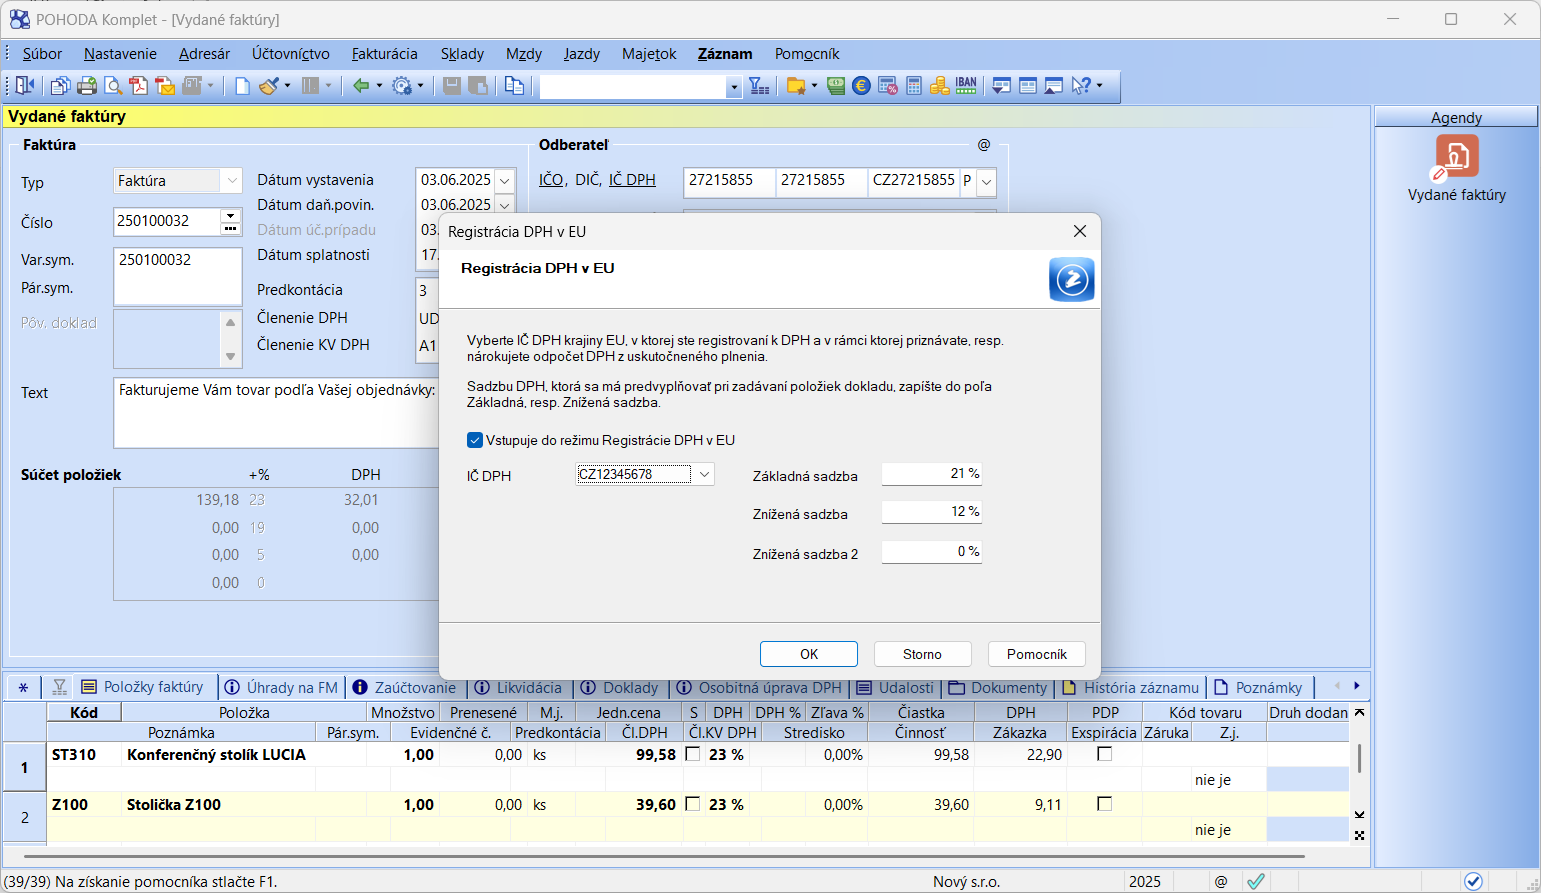This screenshot has width=1541, height=893.
Task: Click the IBAN icon in the toolbar
Action: tap(966, 86)
